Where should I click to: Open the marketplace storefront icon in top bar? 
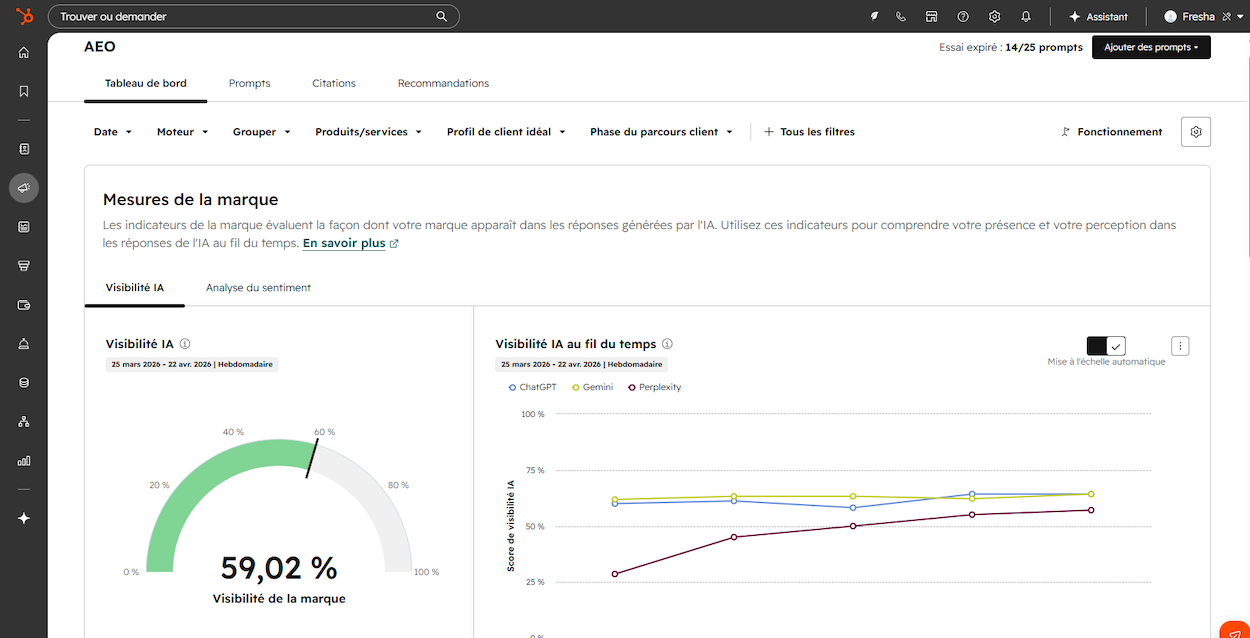coord(931,17)
